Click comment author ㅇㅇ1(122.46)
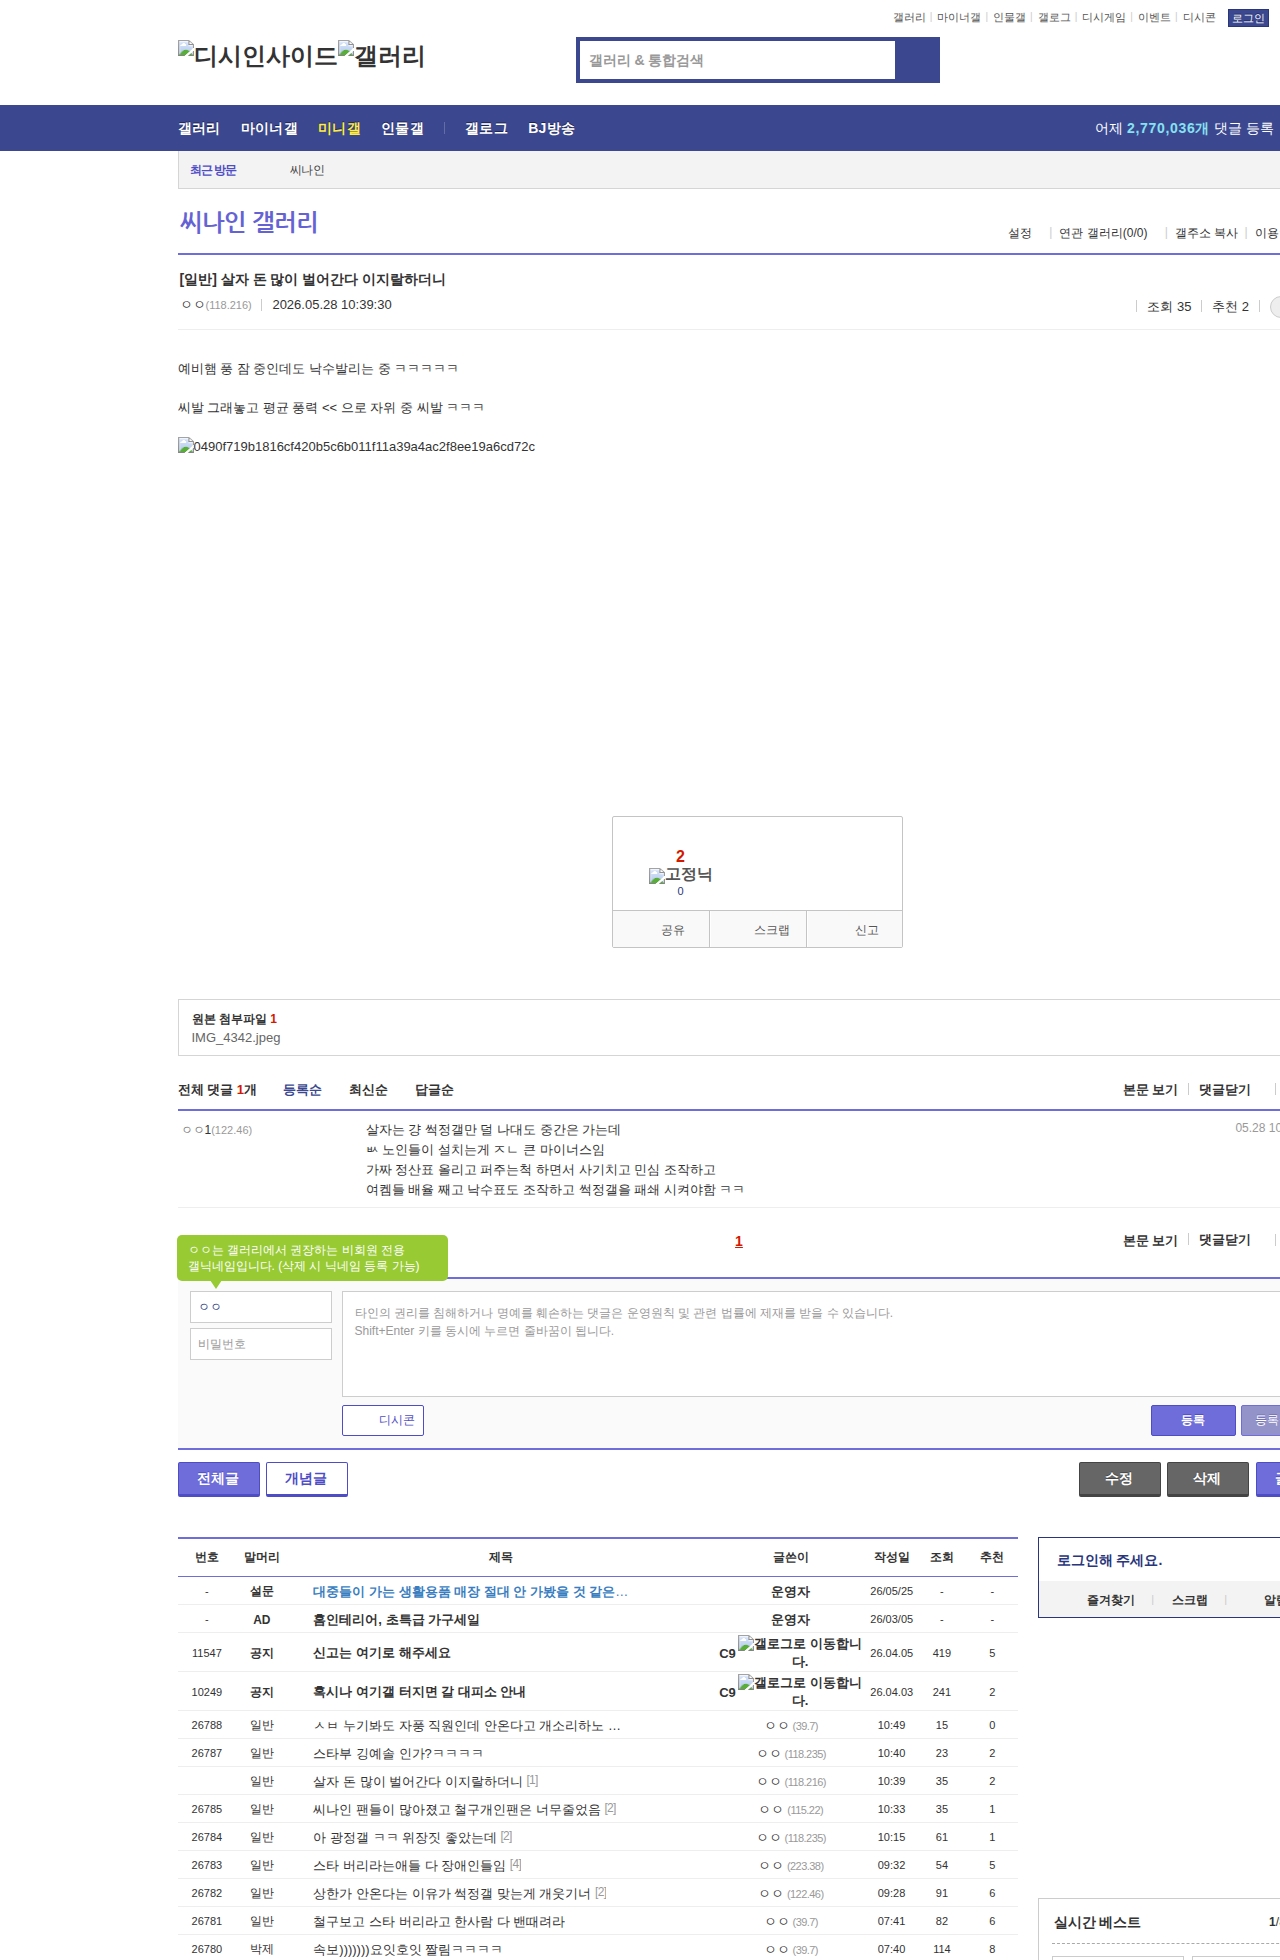 tap(217, 1130)
